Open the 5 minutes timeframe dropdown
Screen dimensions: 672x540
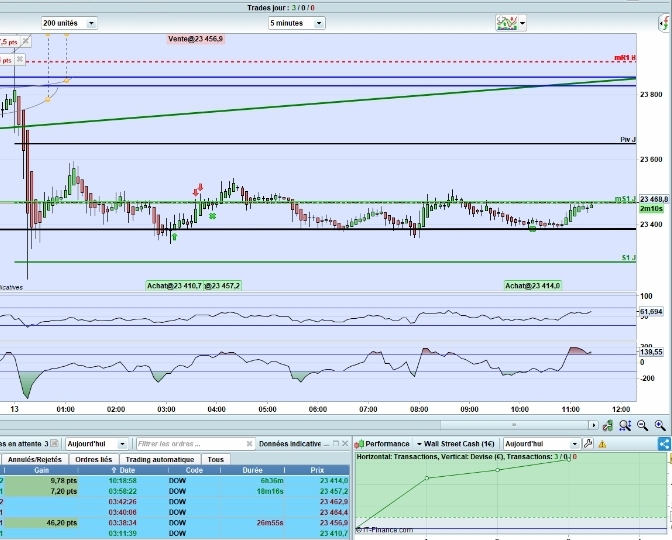coord(296,23)
